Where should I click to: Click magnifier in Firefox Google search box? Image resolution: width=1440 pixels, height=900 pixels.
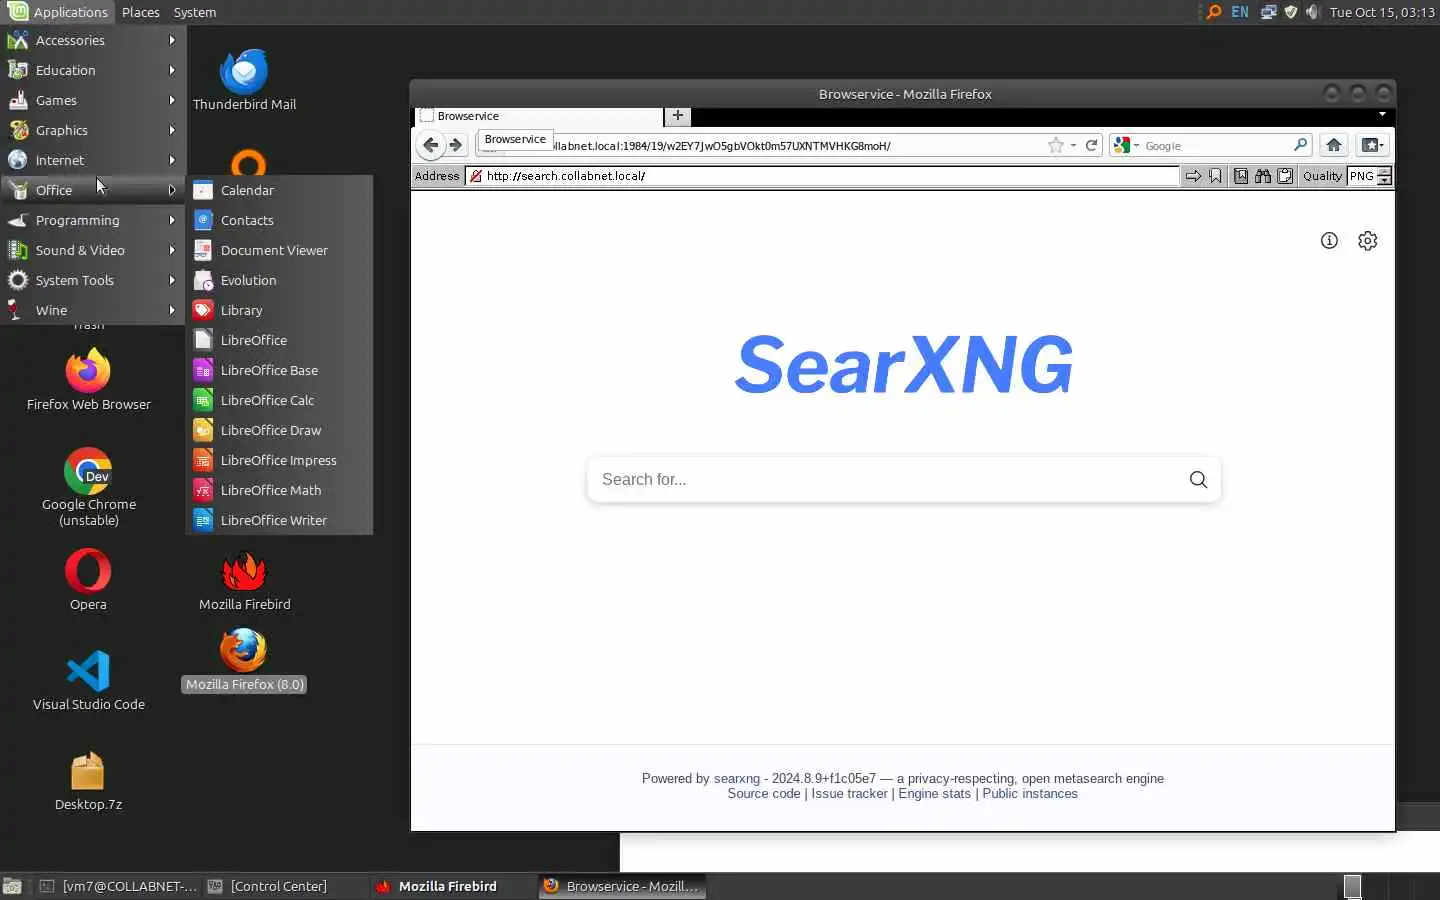click(1300, 145)
